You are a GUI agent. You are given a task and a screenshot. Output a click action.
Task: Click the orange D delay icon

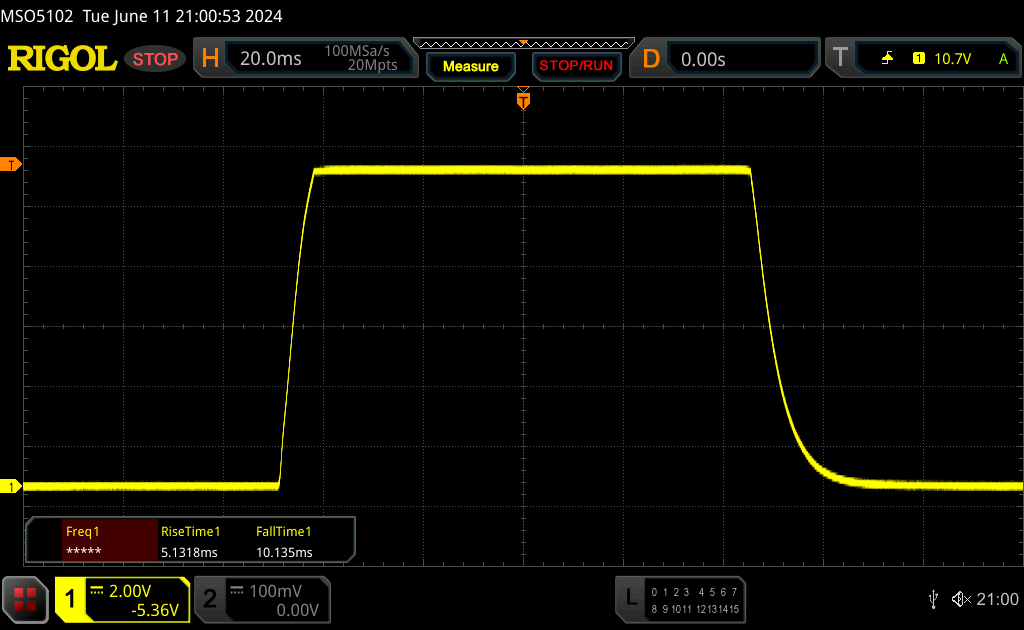(651, 59)
